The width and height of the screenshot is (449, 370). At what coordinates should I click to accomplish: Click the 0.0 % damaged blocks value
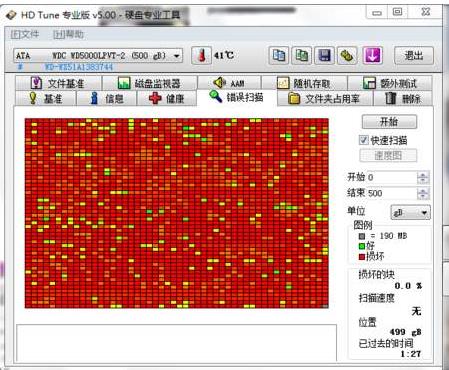coord(408,286)
